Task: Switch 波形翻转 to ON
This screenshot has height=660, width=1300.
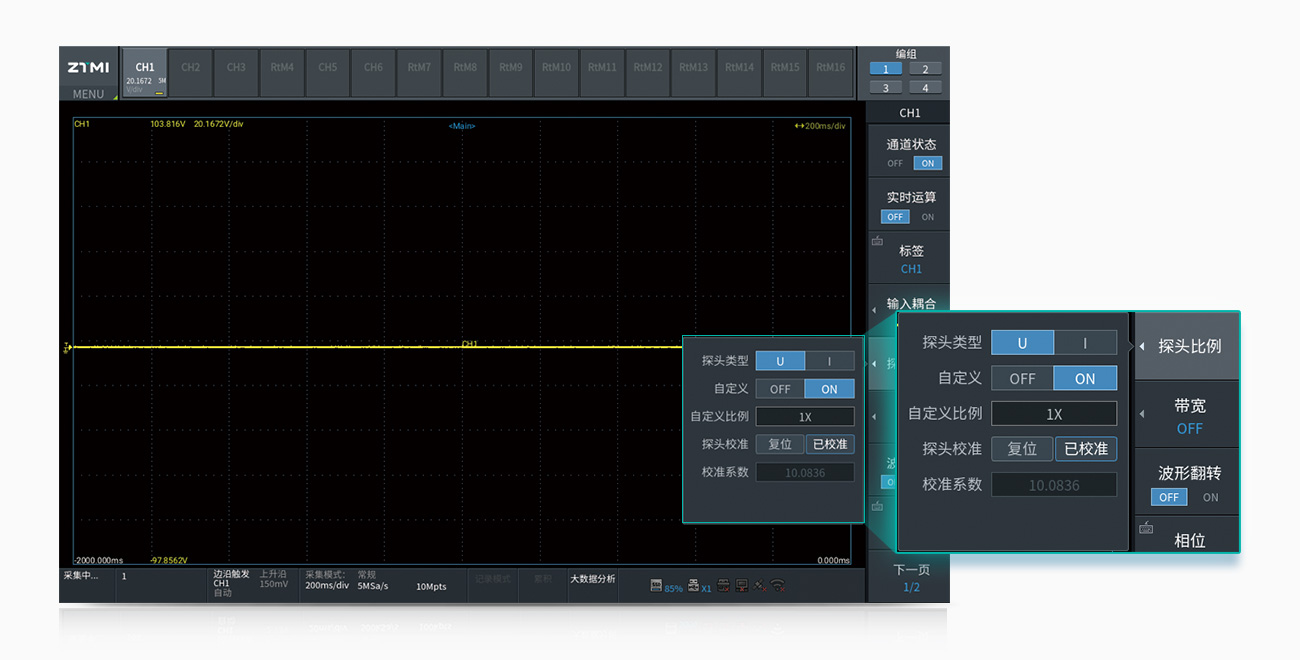Action: pos(1210,497)
